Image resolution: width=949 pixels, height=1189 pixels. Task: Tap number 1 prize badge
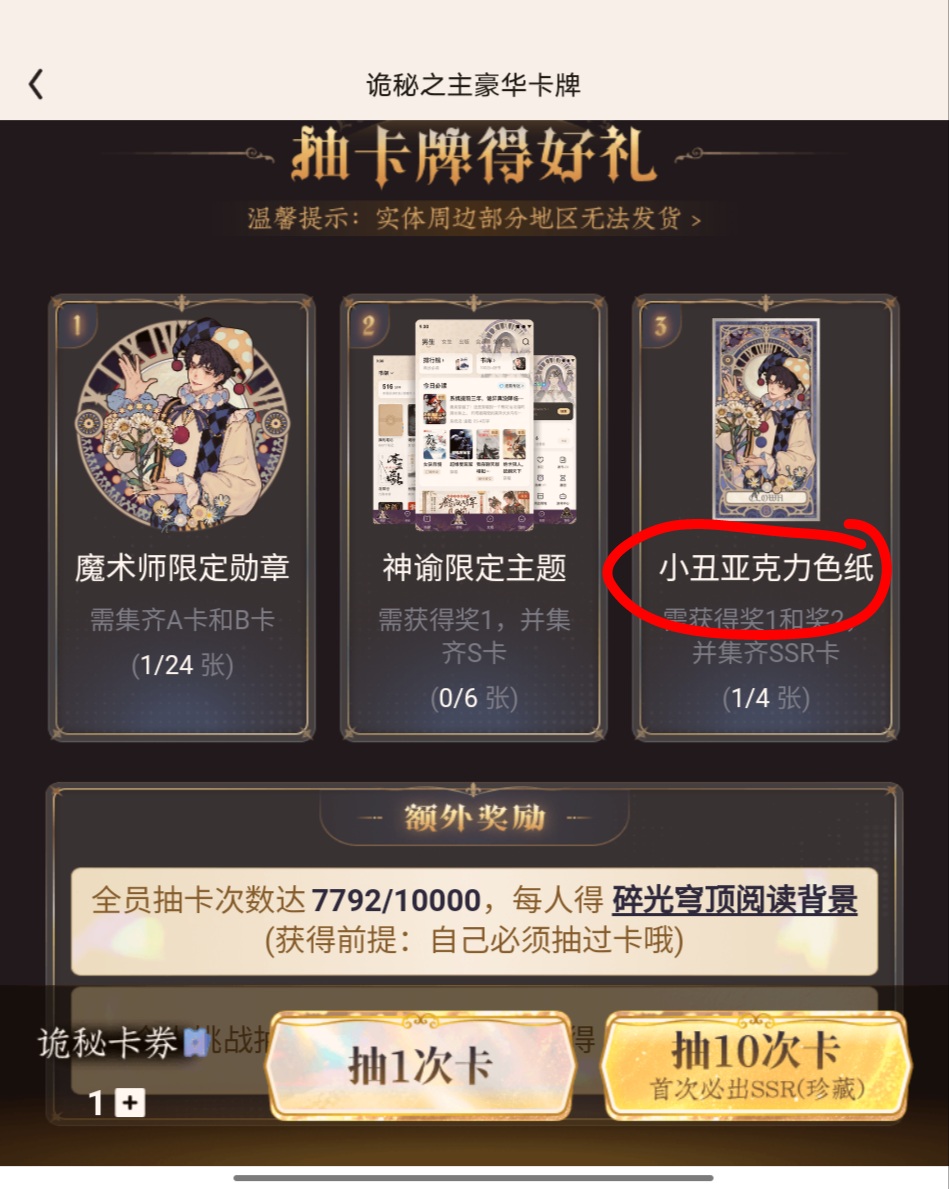coord(77,325)
